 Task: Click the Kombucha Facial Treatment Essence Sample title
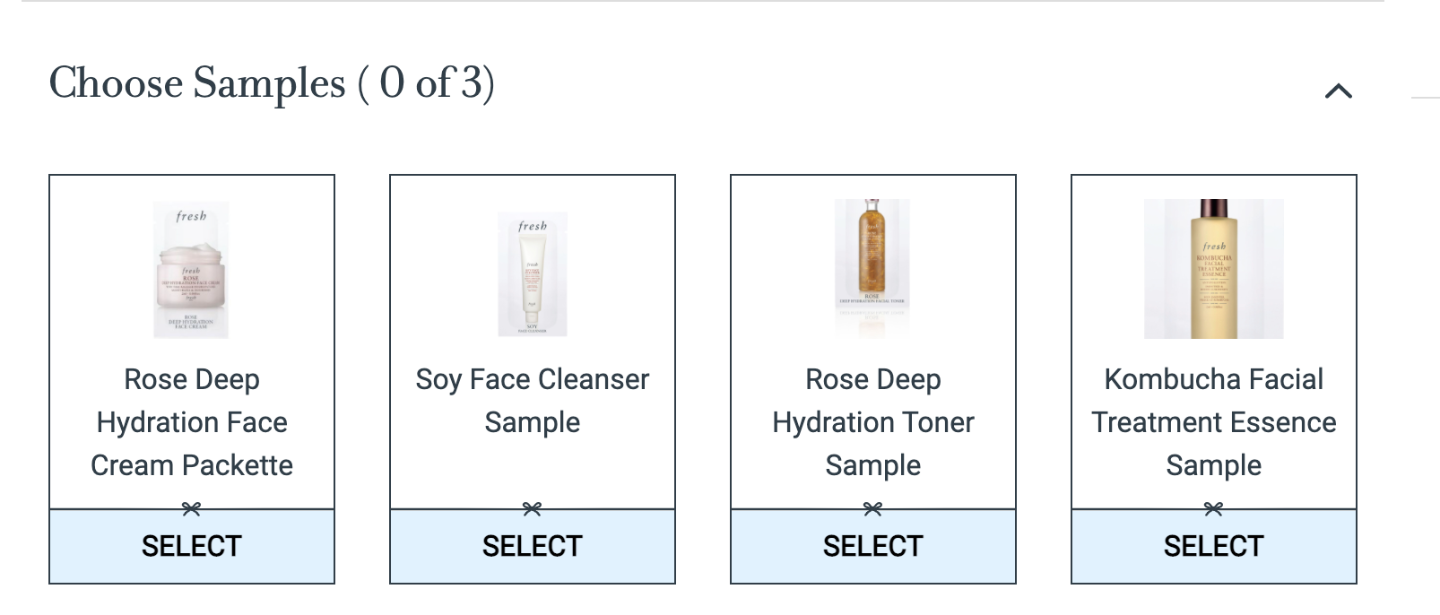point(1214,422)
